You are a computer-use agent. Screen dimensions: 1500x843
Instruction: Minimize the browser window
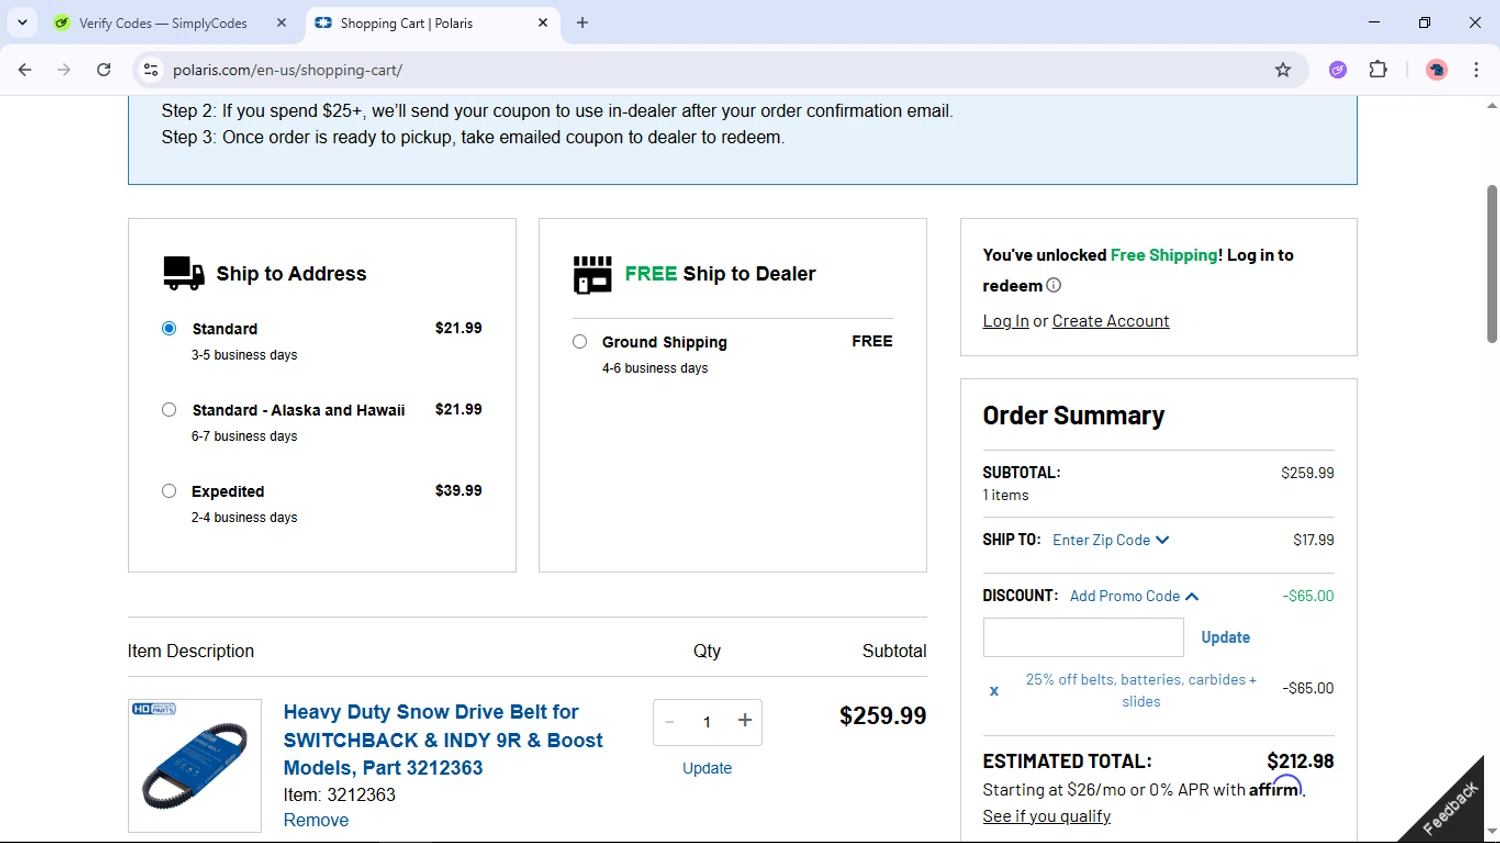[1374, 22]
